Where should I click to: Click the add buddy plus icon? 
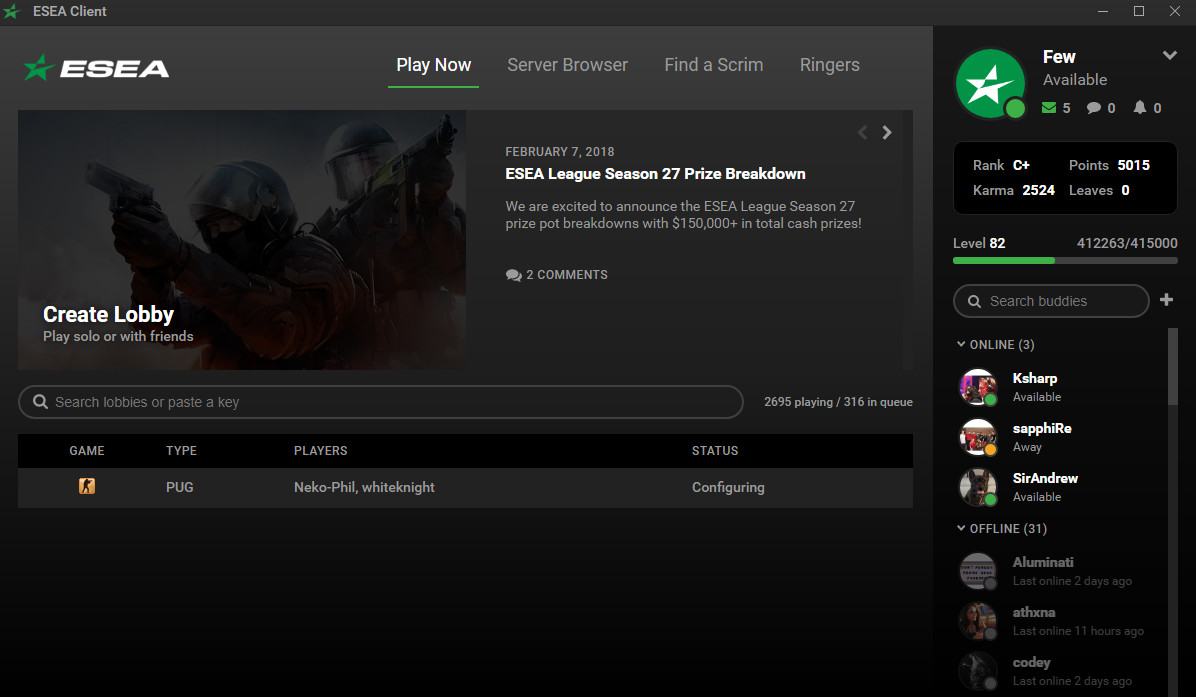[1166, 300]
